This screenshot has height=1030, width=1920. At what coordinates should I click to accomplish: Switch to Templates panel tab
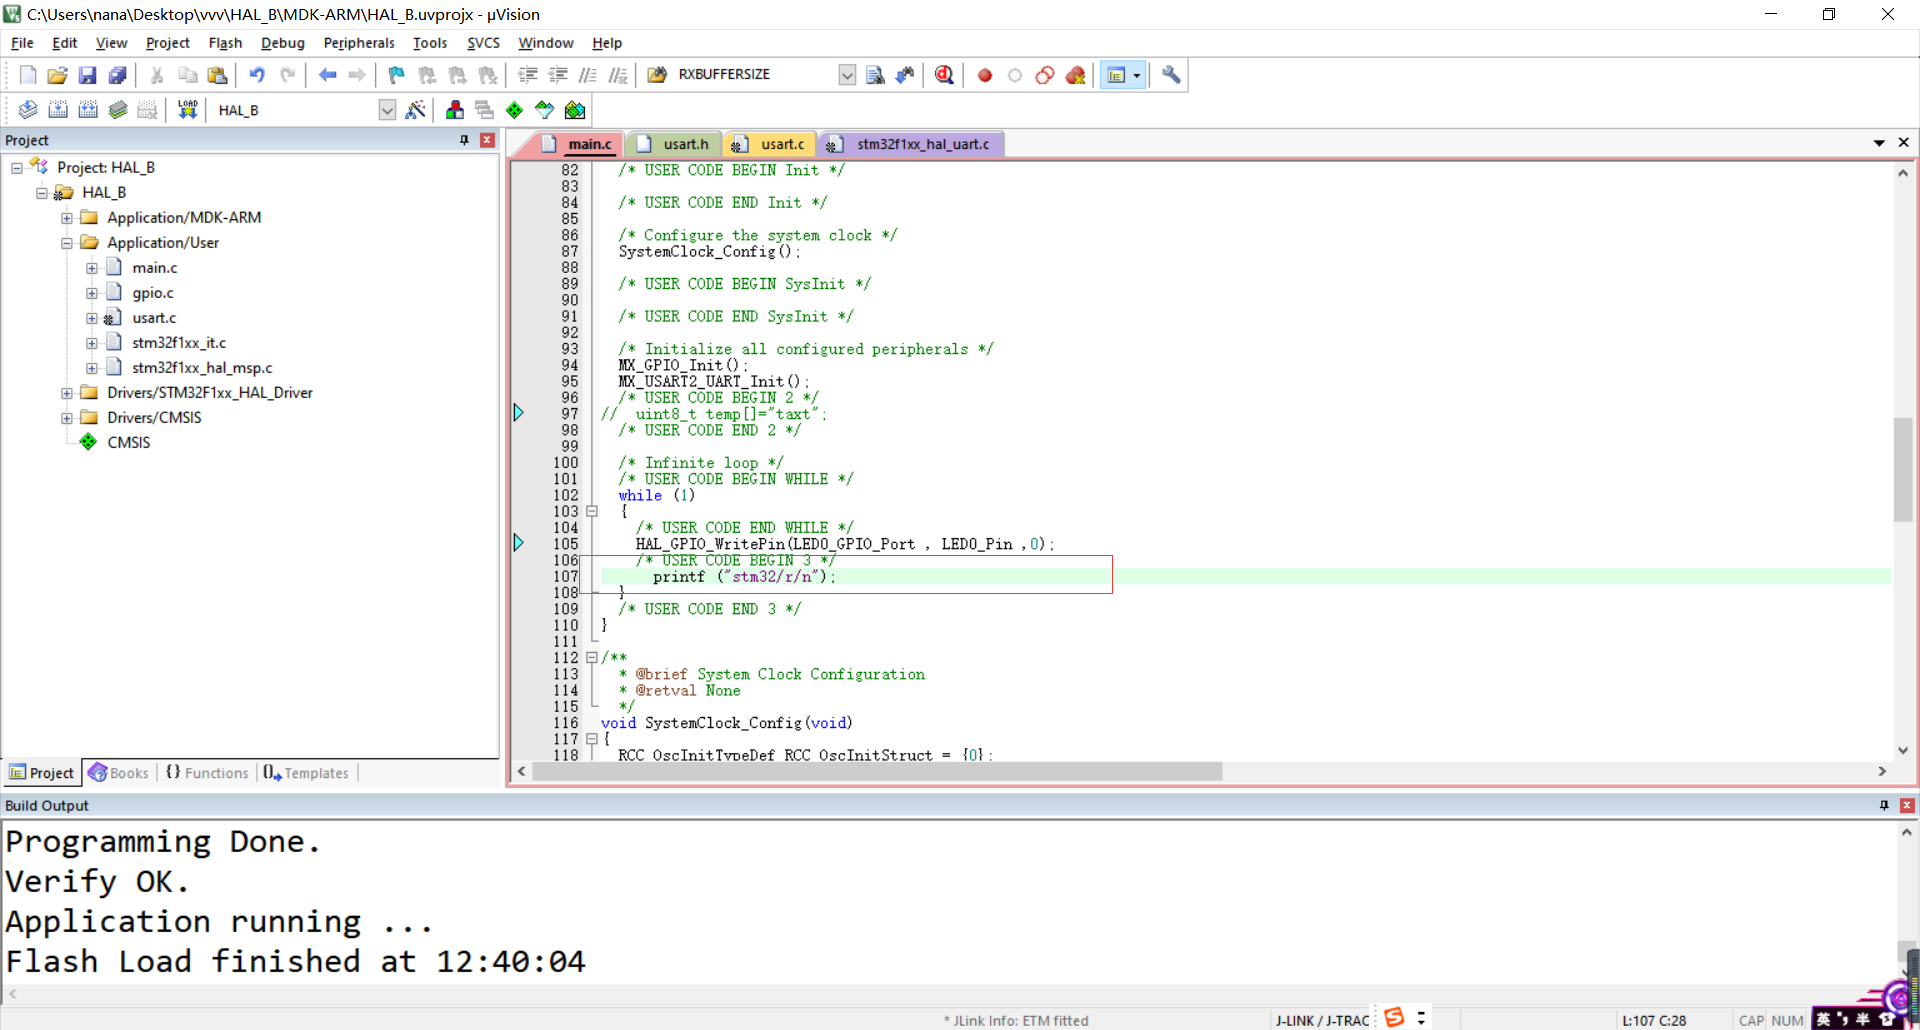(306, 773)
